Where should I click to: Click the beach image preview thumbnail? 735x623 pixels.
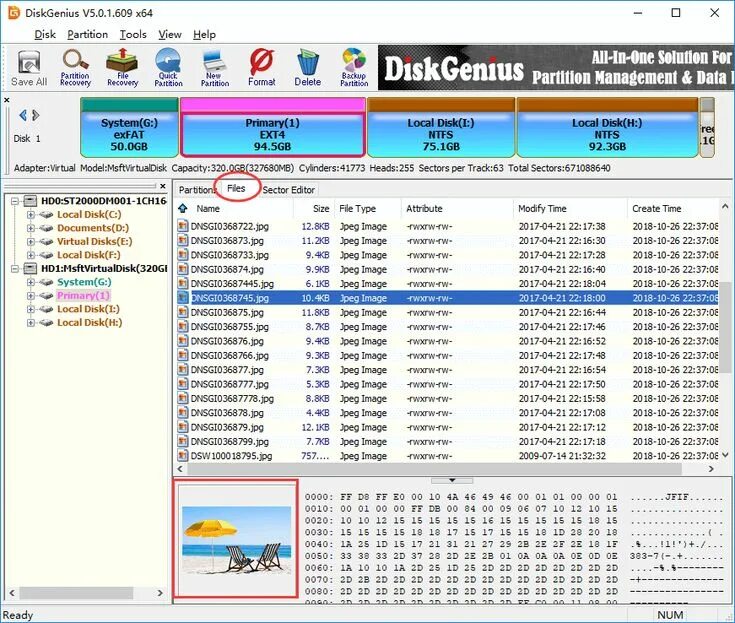pos(236,539)
